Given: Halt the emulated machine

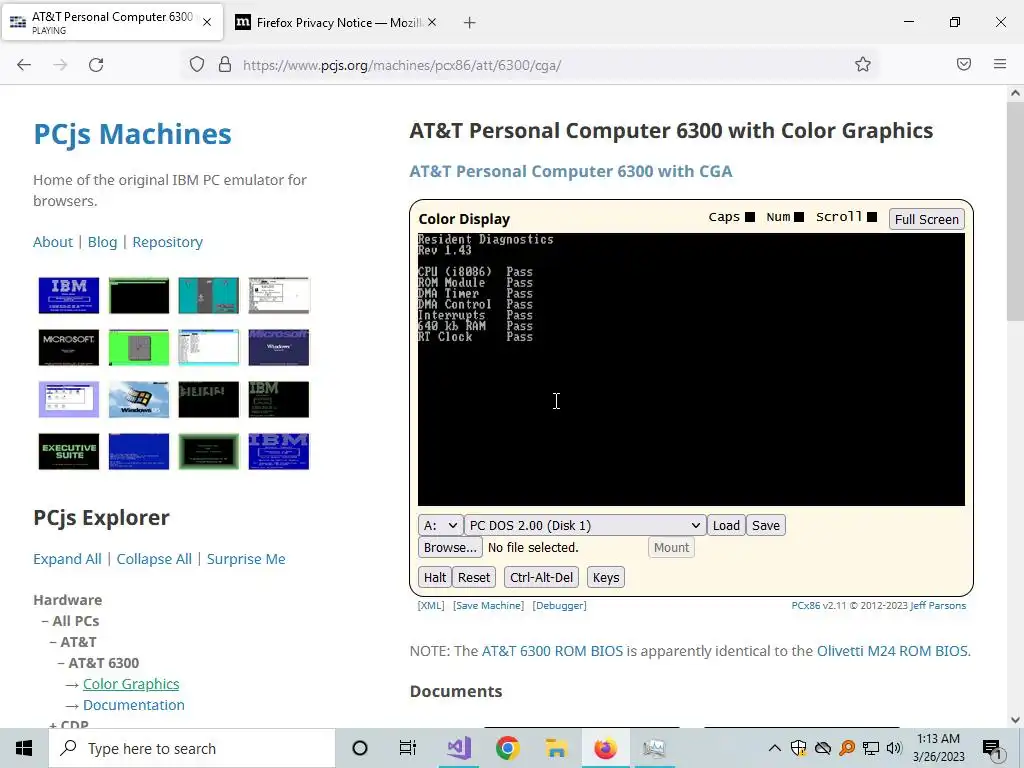Looking at the screenshot, I should [434, 577].
